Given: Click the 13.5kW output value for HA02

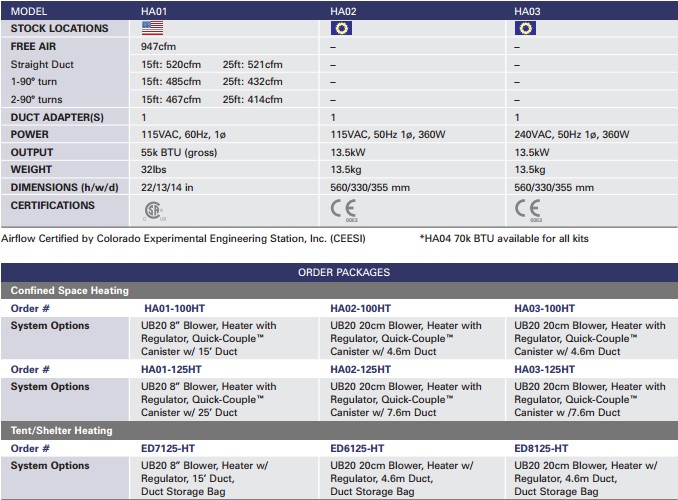Looking at the screenshot, I should (348, 152).
